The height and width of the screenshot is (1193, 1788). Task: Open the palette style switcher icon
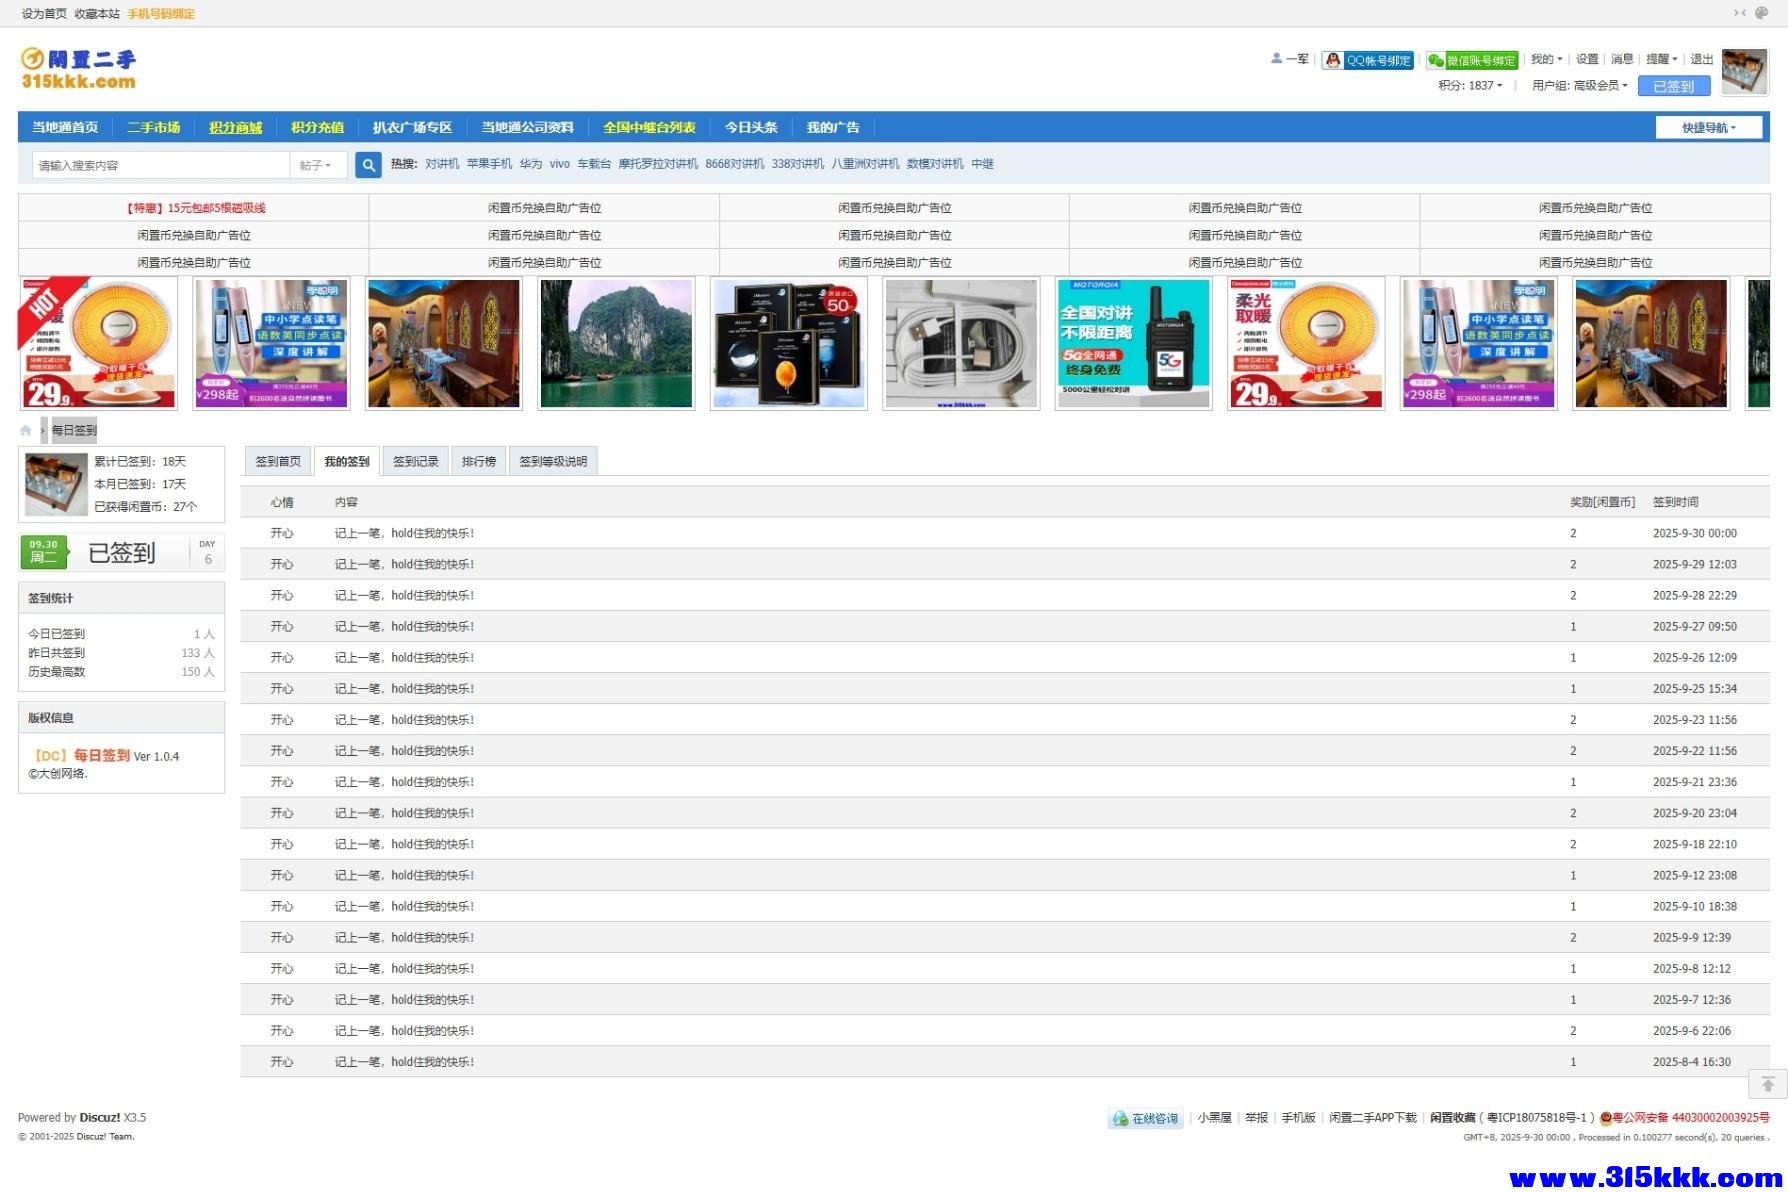point(1762,13)
